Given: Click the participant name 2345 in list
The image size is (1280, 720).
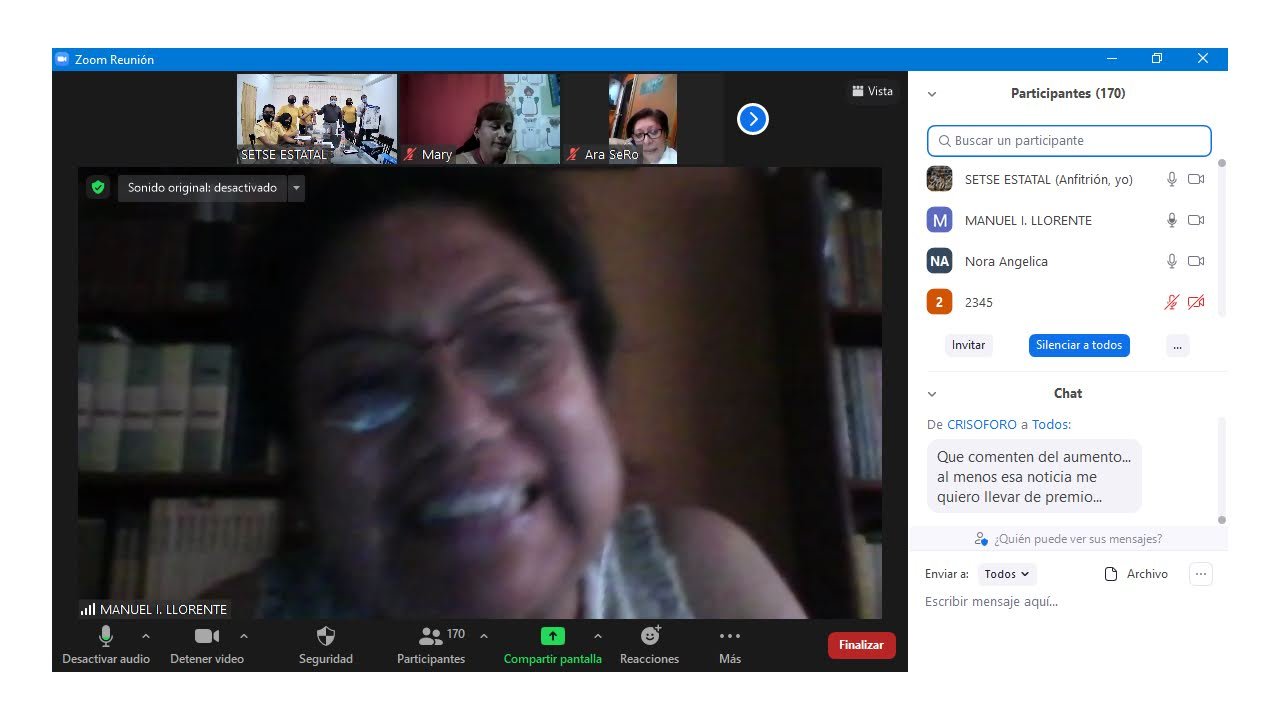Looking at the screenshot, I should (x=979, y=302).
